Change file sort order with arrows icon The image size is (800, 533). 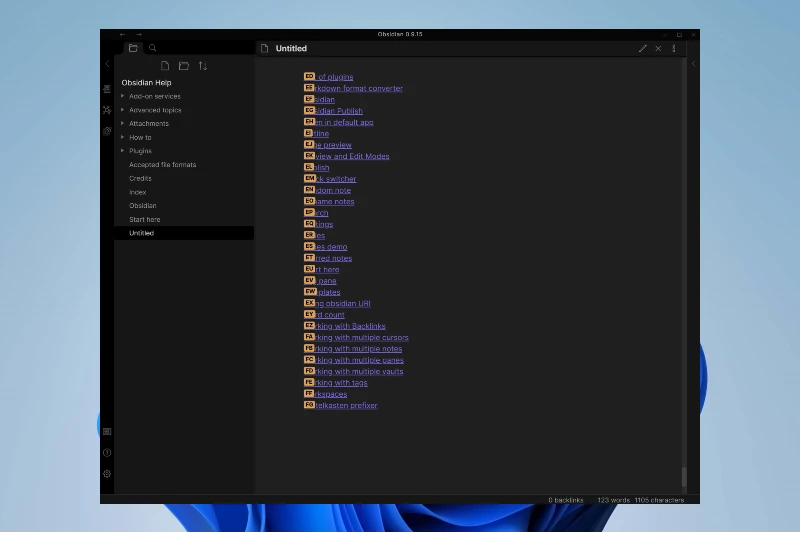point(203,66)
